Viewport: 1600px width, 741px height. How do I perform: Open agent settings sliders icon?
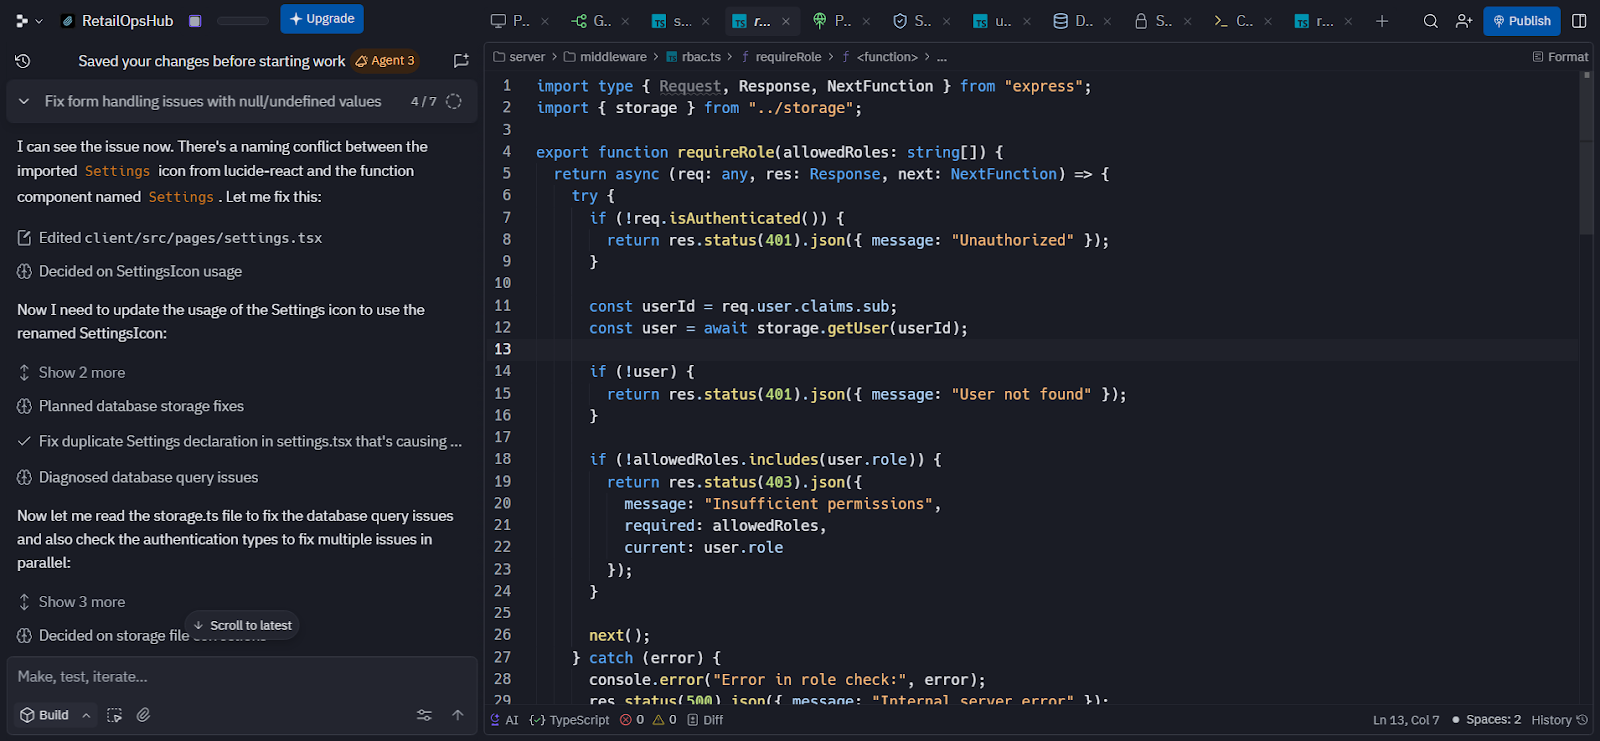424,715
